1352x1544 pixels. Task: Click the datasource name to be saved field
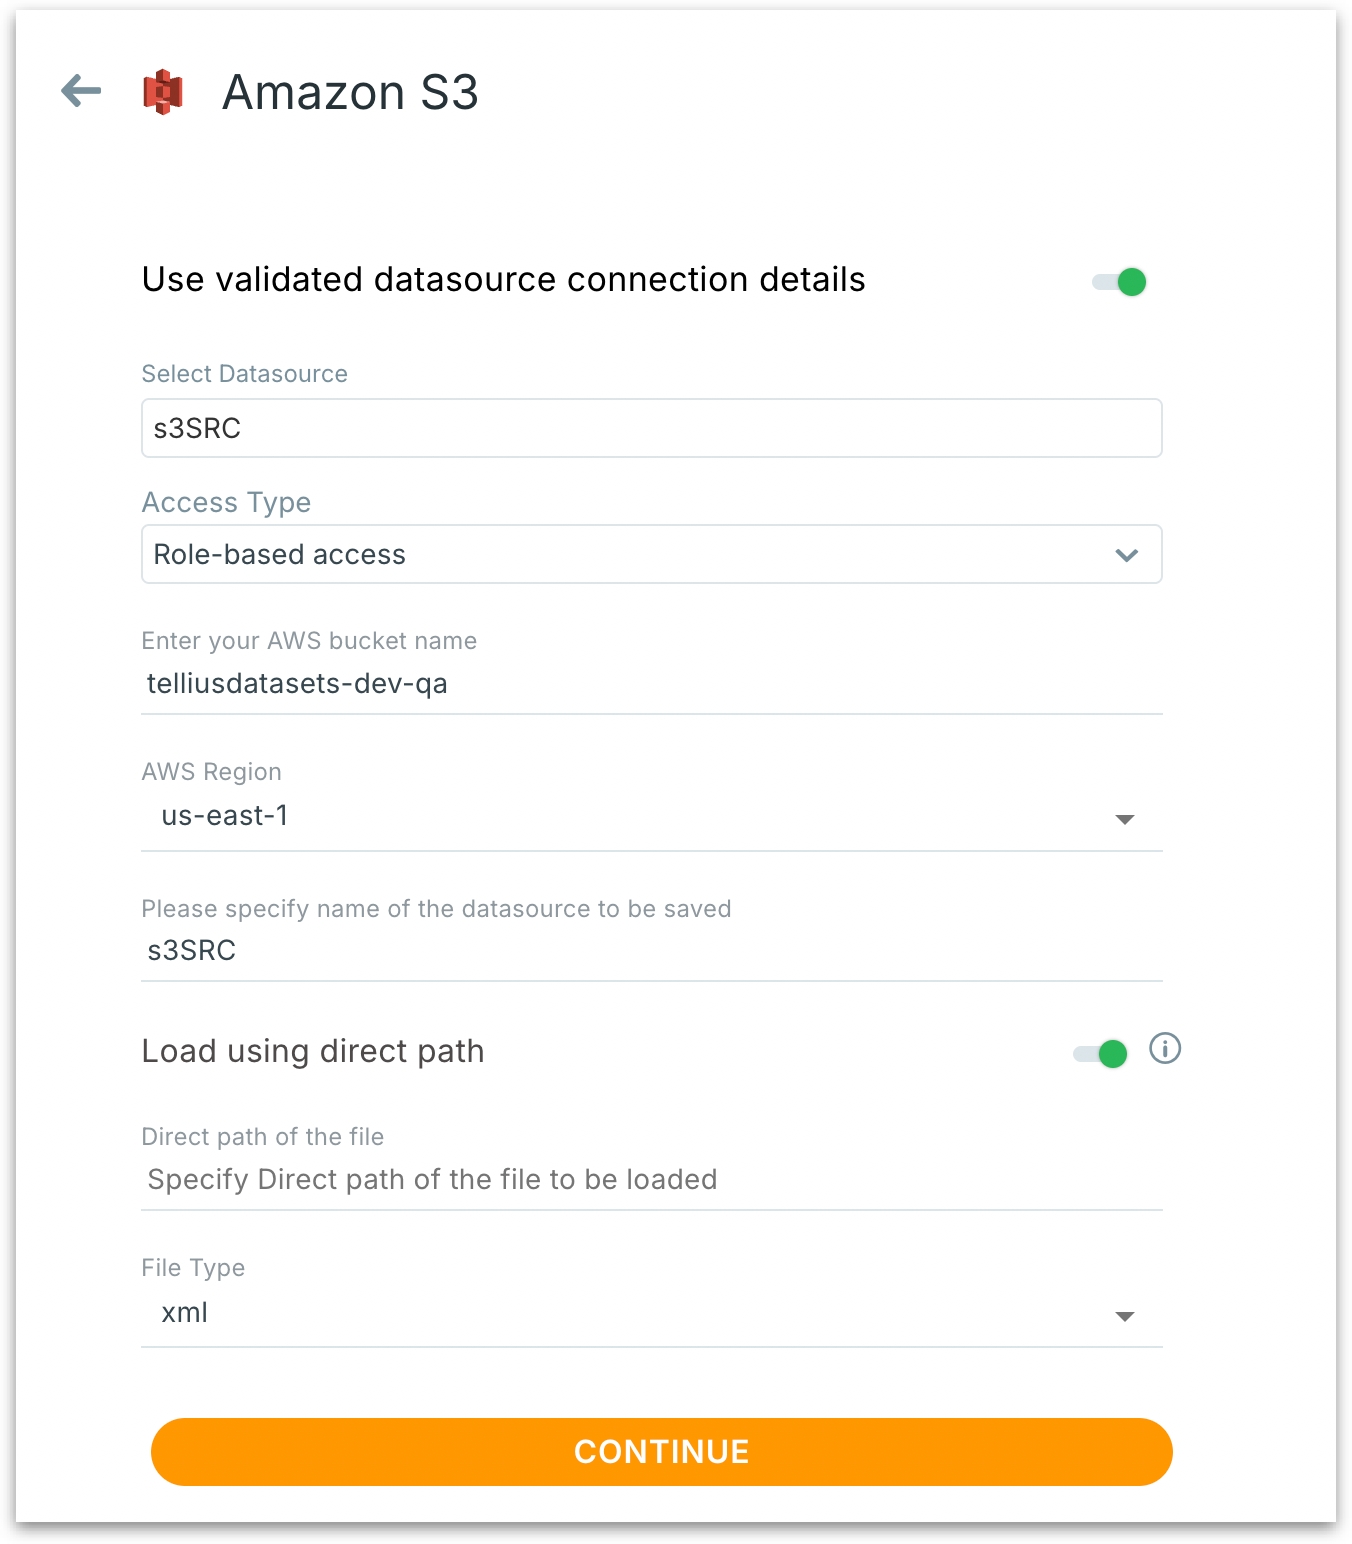650,951
